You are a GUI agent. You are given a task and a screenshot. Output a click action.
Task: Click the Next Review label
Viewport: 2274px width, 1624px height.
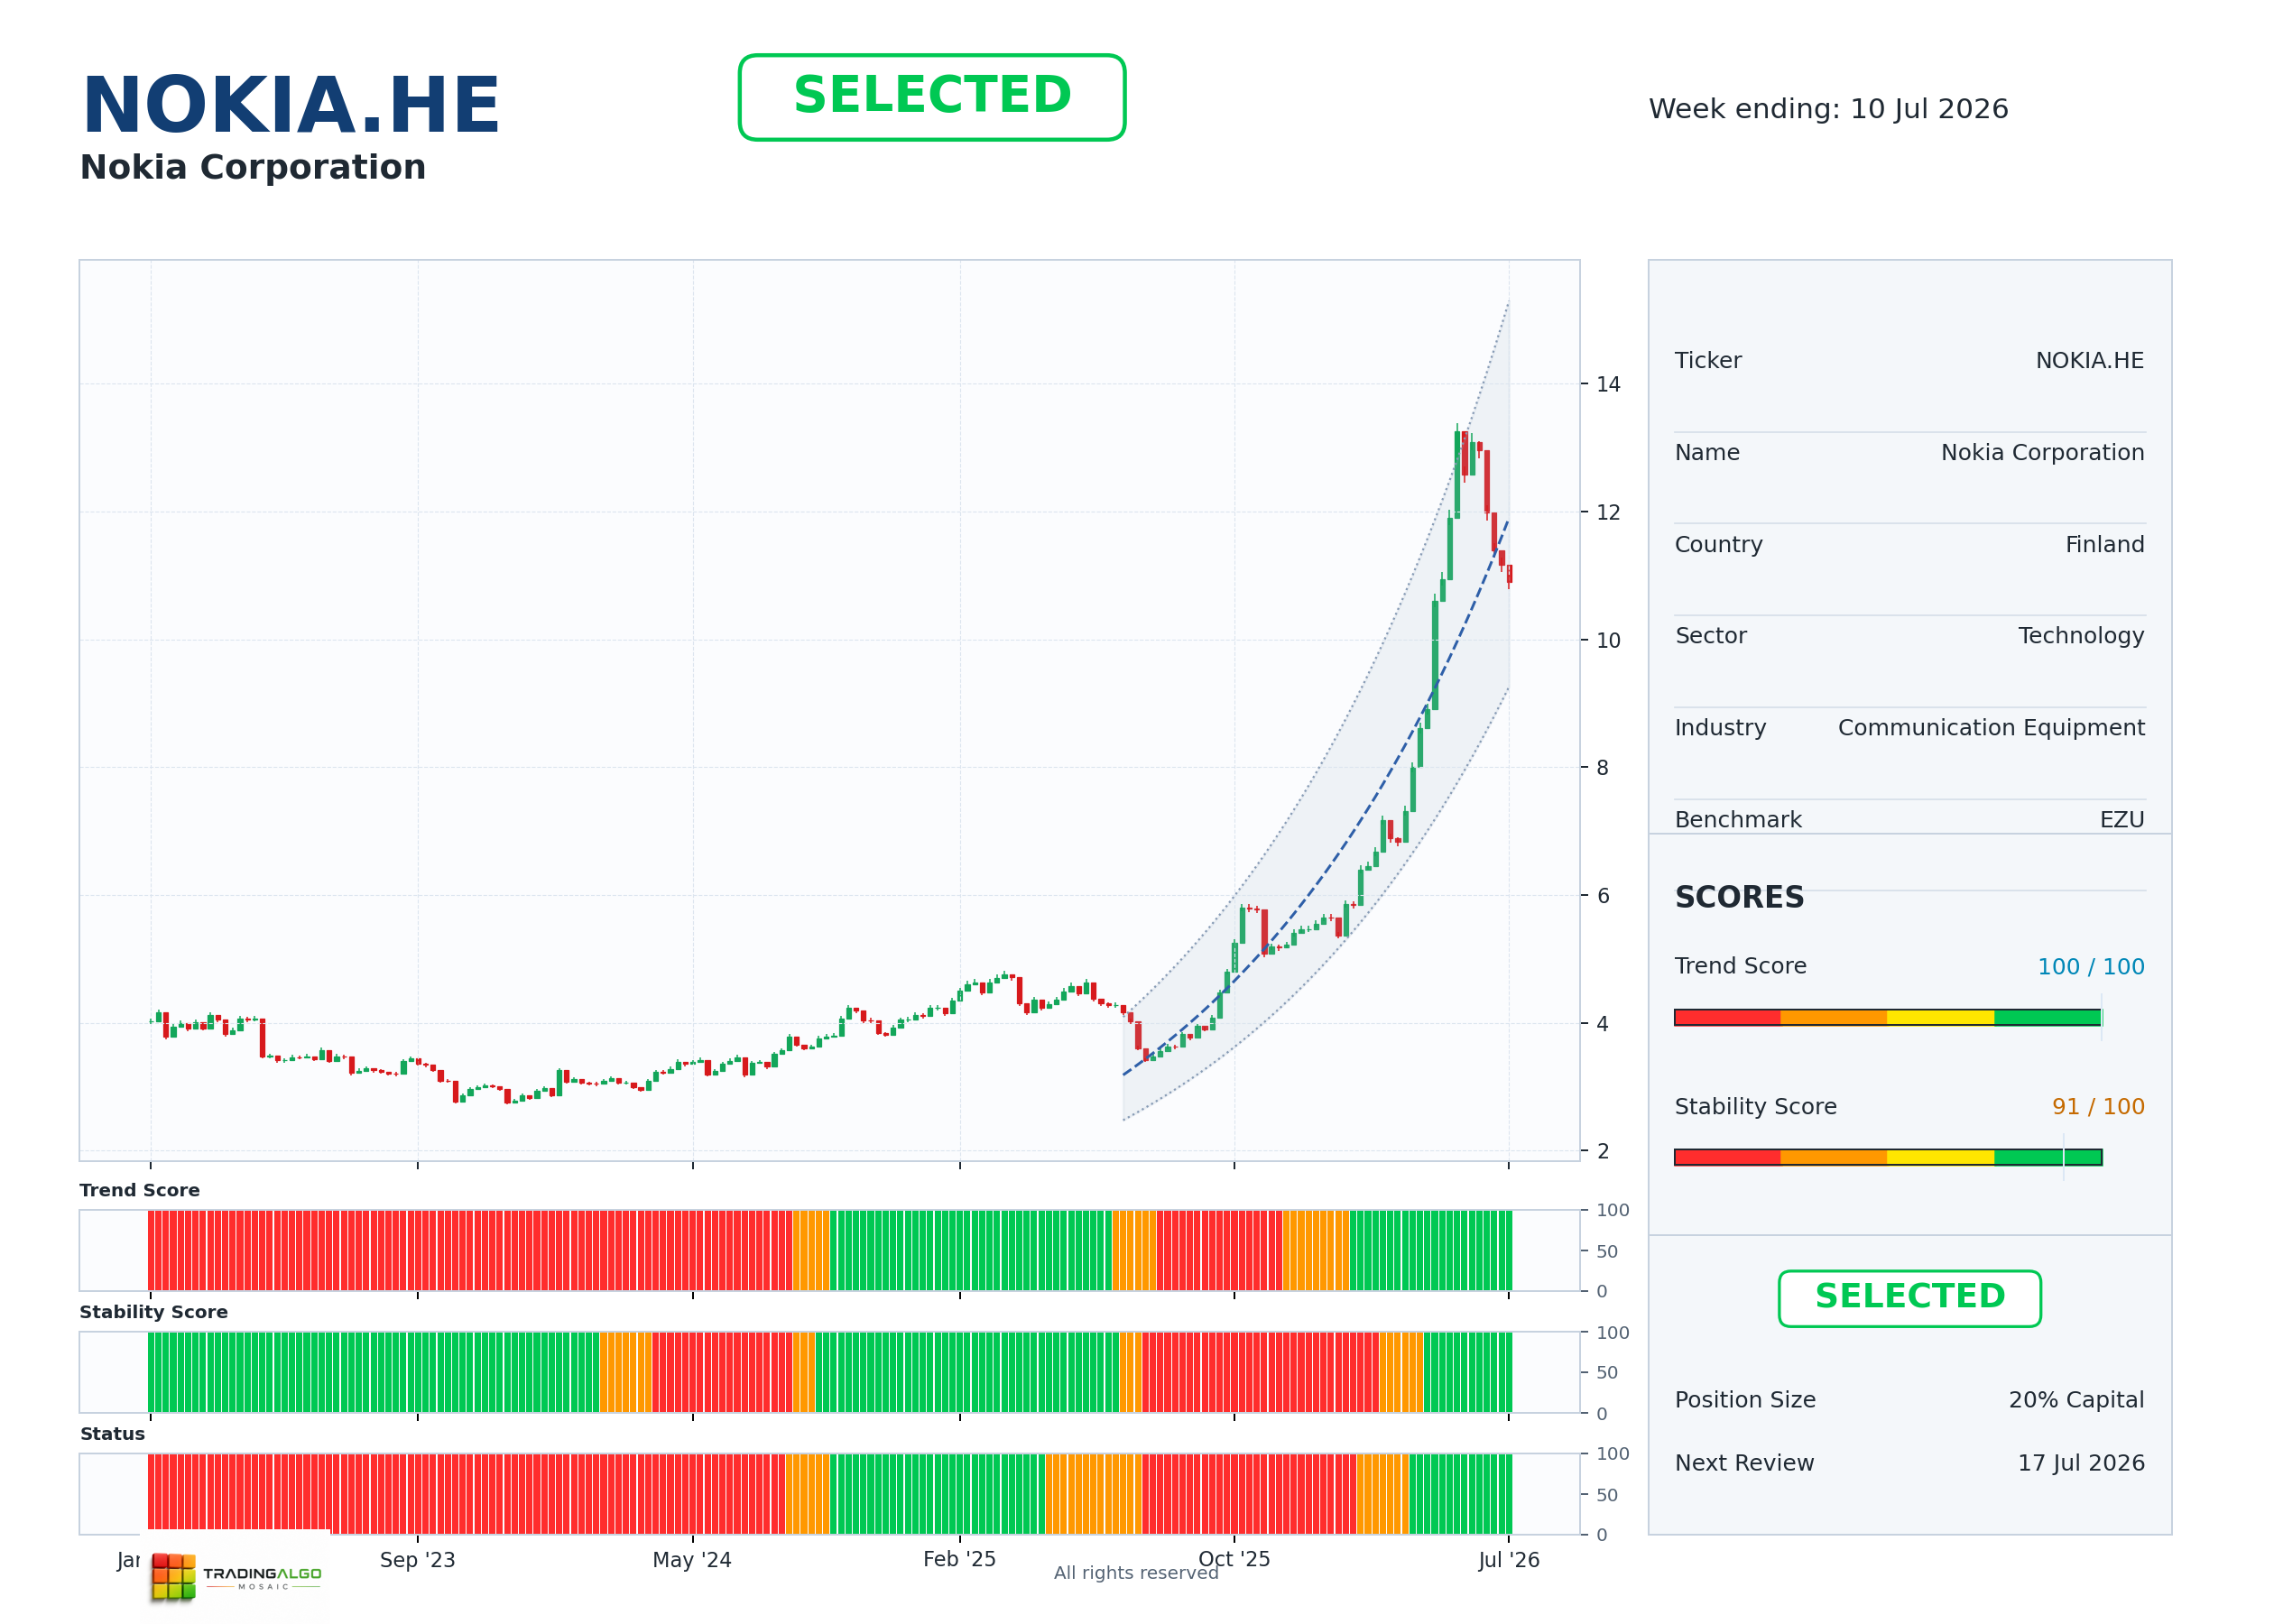pos(1744,1463)
